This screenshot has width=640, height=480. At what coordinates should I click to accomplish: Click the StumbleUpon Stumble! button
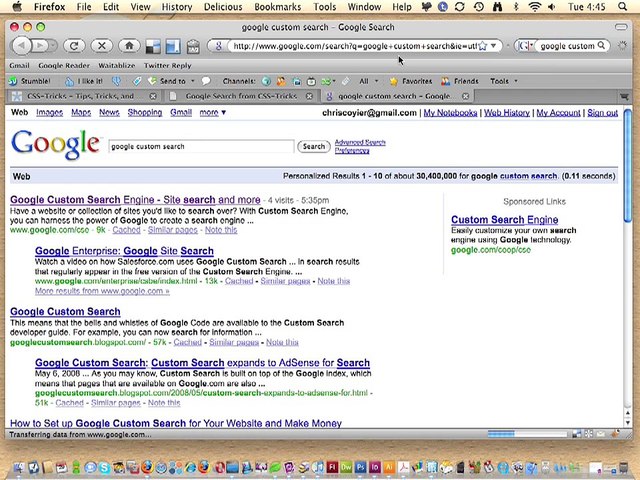click(x=29, y=81)
